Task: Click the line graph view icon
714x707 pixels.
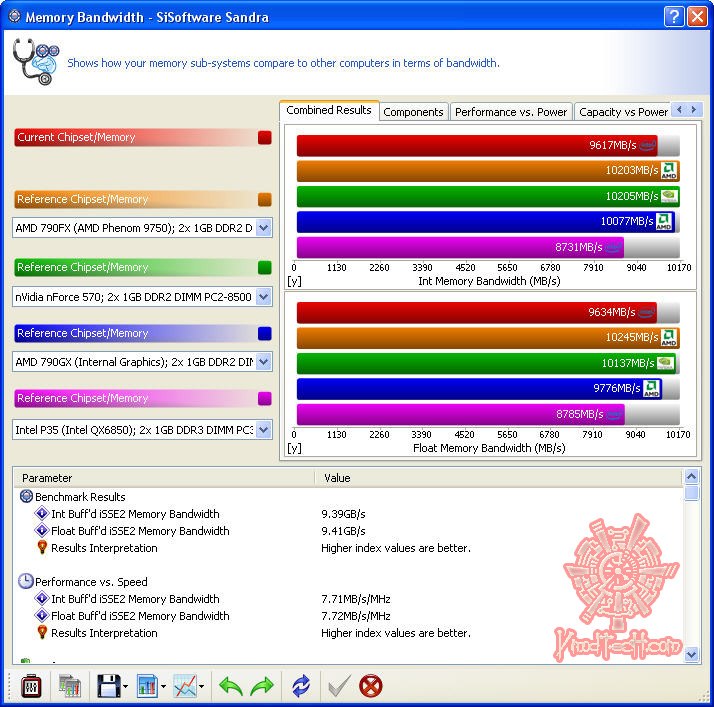Action: (185, 686)
